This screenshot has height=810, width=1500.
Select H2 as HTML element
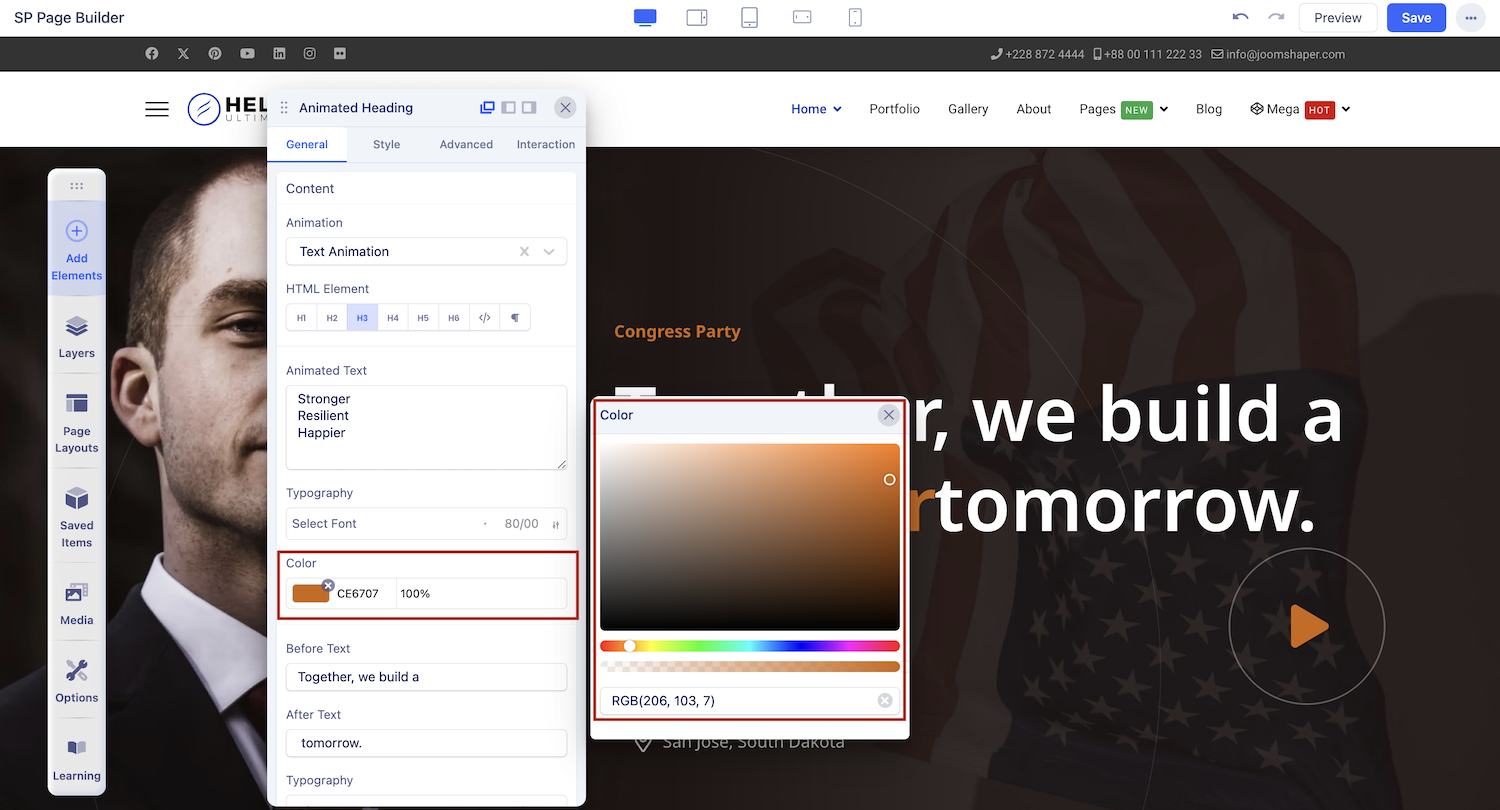(332, 318)
